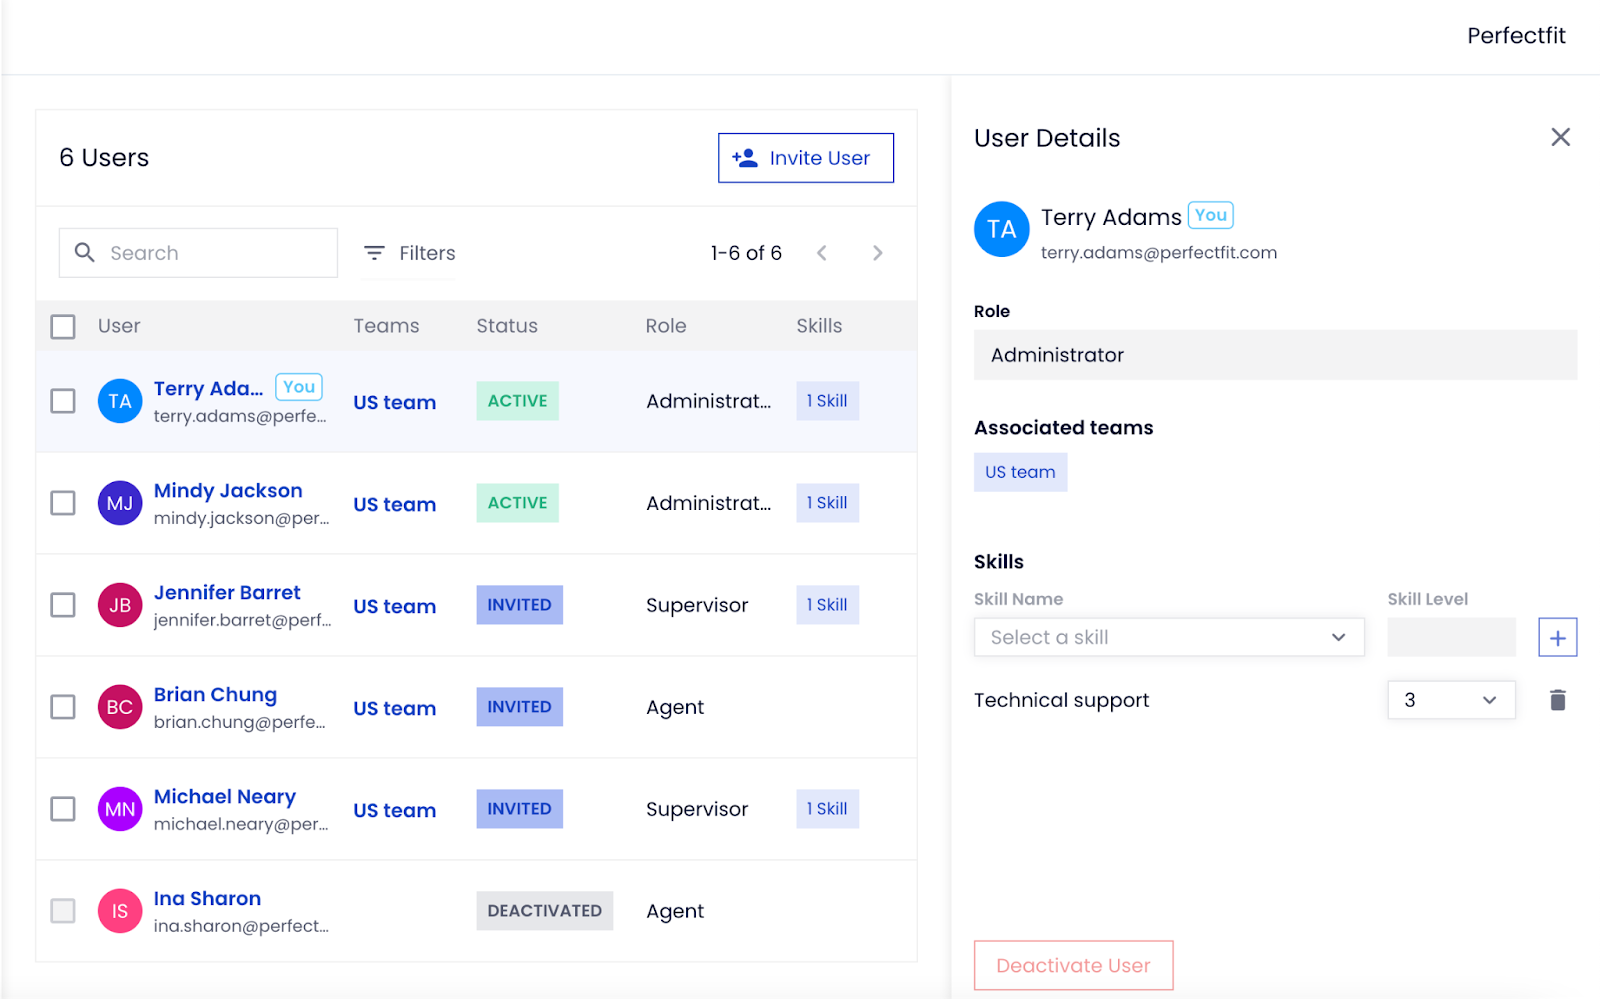The image size is (1600, 999).
Task: Click Ina Sharon's IS avatar
Action: tap(120, 911)
